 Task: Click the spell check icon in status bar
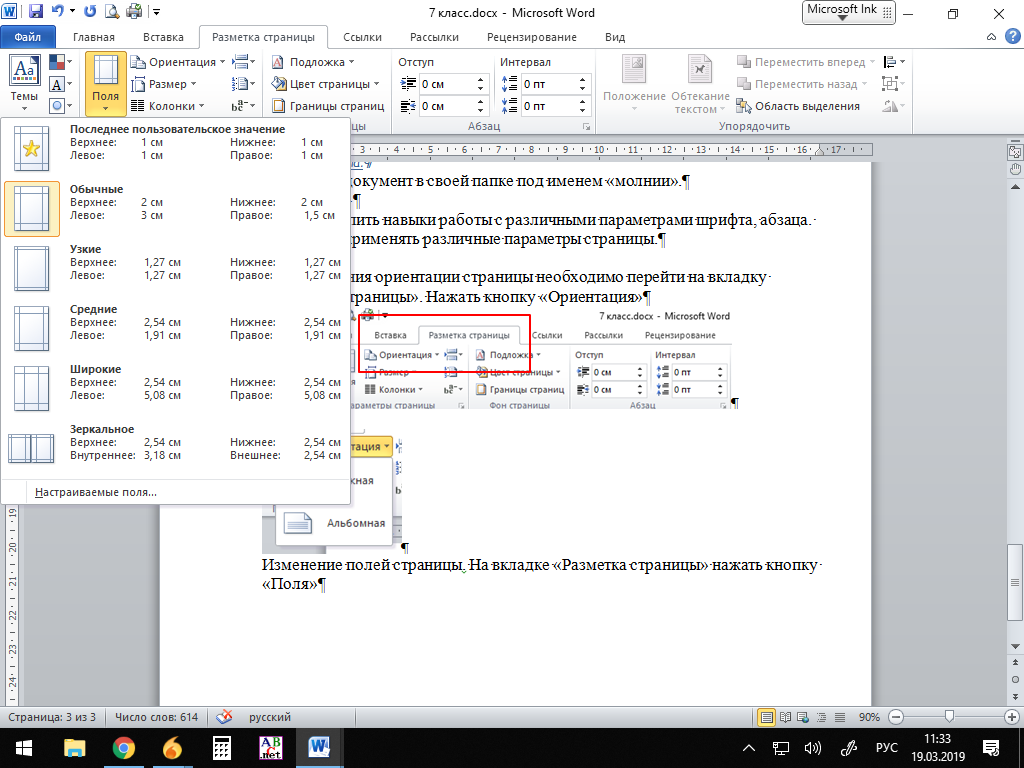[x=226, y=717]
